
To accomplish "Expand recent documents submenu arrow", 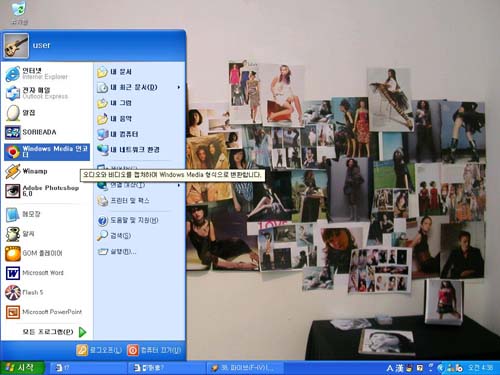I will click(179, 87).
